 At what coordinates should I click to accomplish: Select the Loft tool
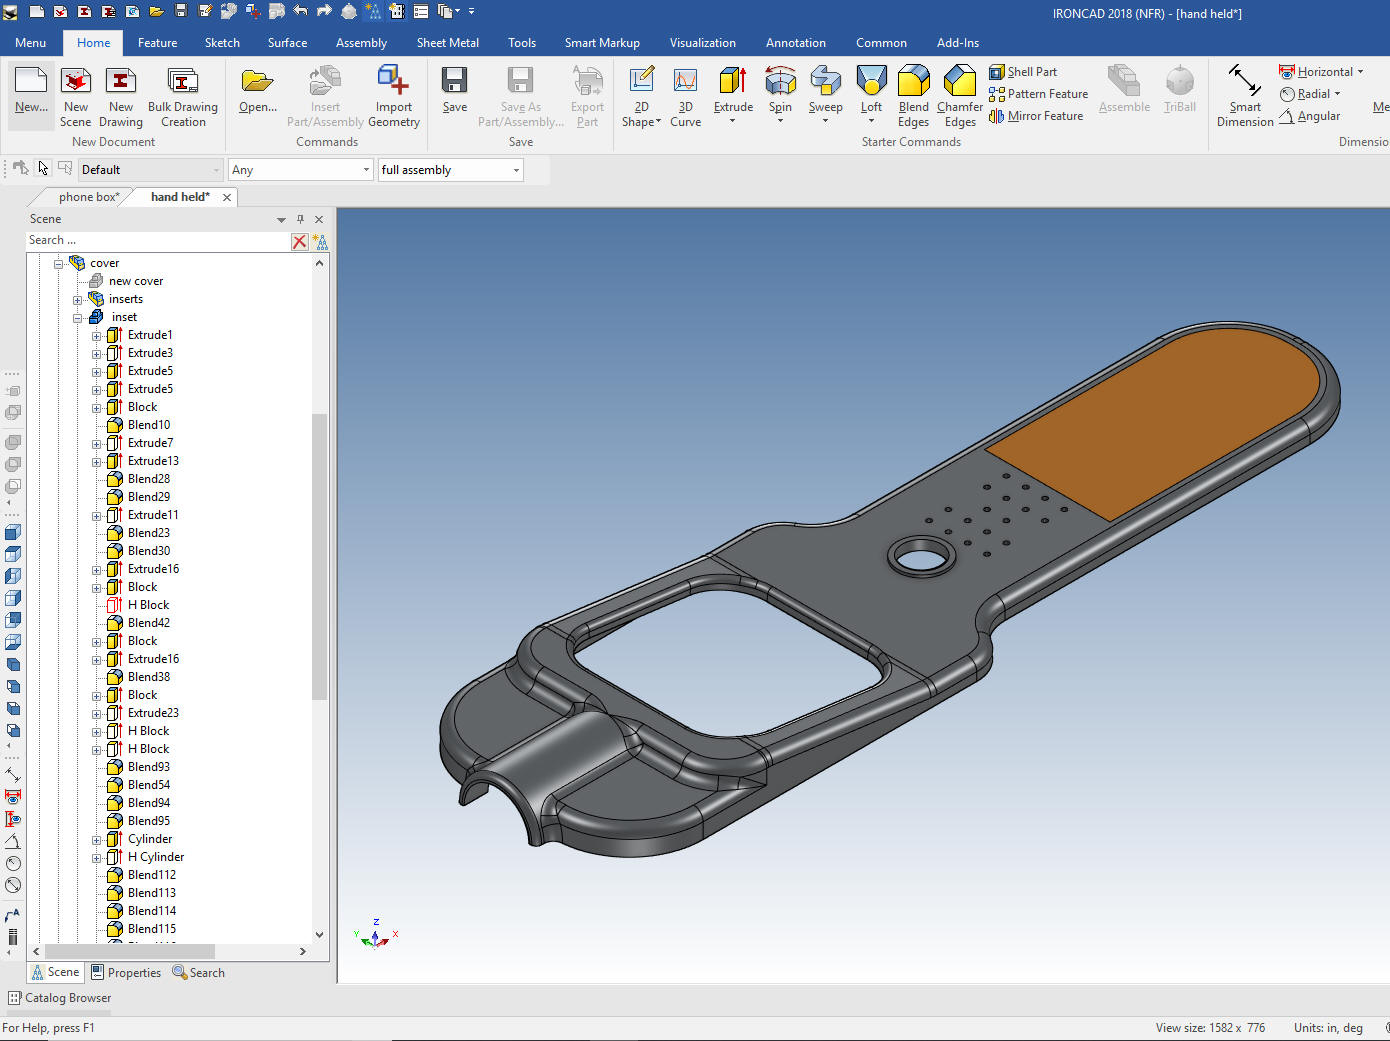(871, 96)
